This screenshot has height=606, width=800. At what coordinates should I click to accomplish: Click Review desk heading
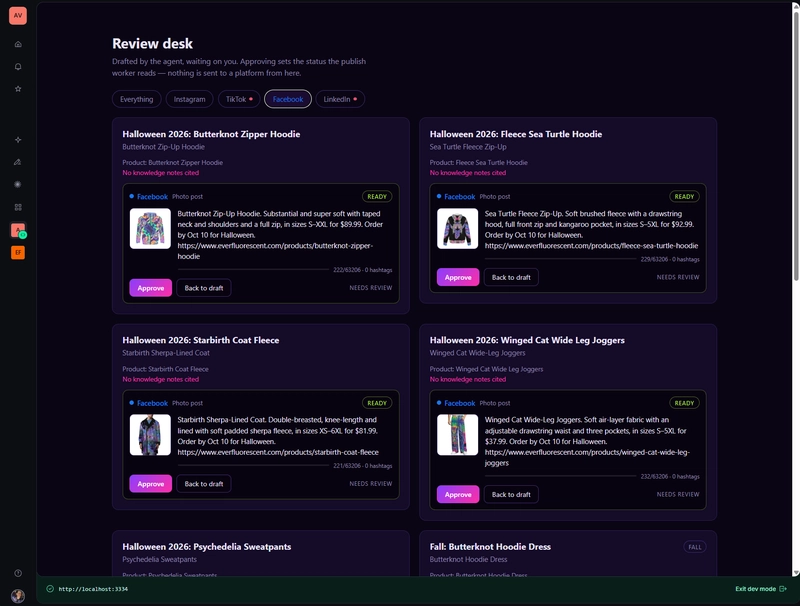click(x=153, y=44)
